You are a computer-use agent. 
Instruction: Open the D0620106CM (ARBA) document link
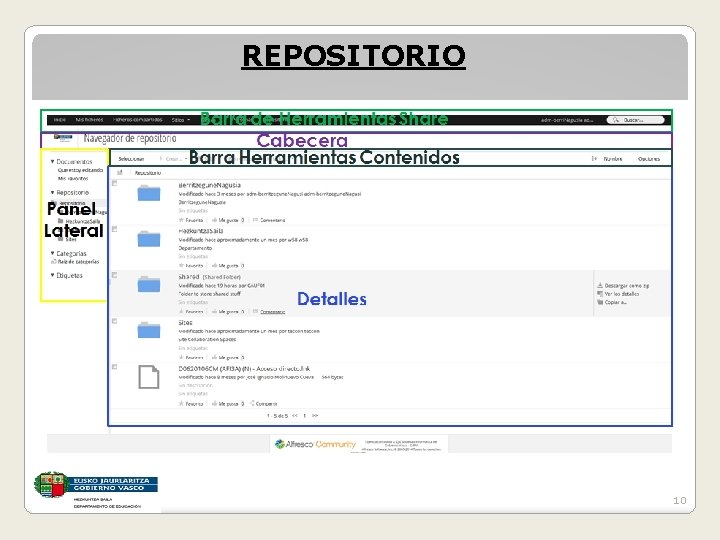tap(244, 369)
